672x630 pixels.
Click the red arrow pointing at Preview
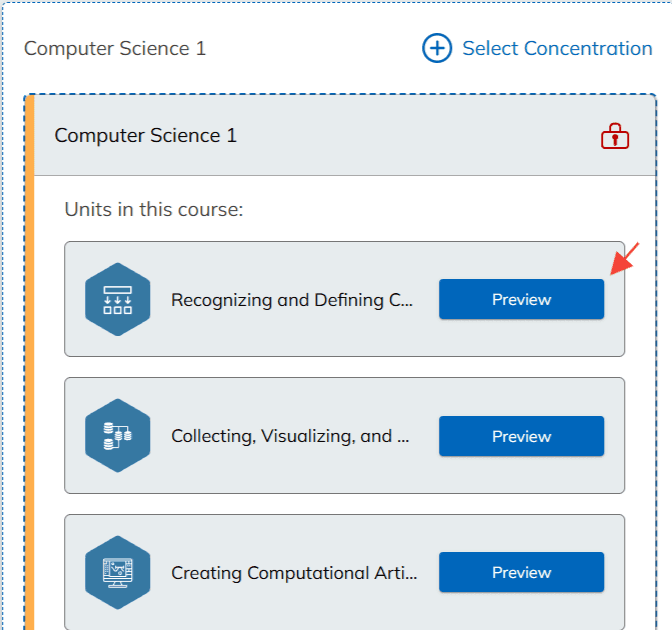624,258
